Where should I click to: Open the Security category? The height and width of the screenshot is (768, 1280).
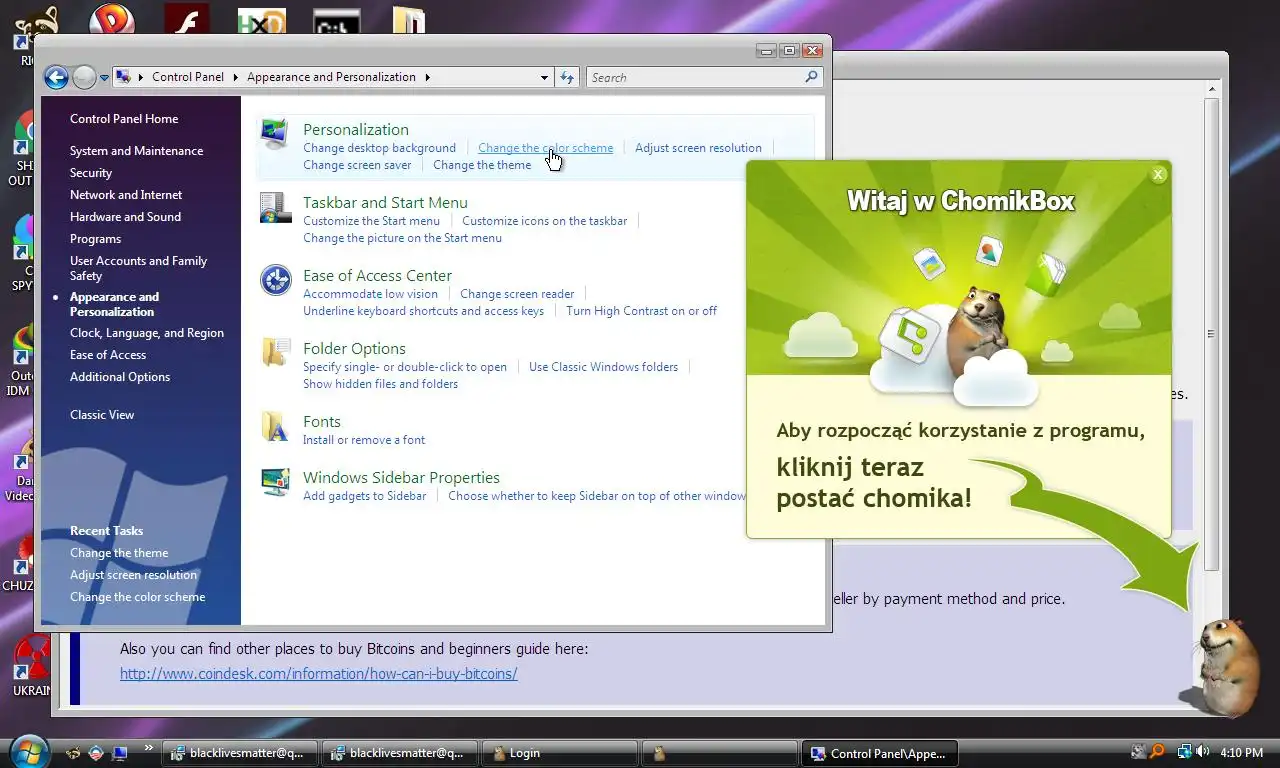[x=91, y=173]
